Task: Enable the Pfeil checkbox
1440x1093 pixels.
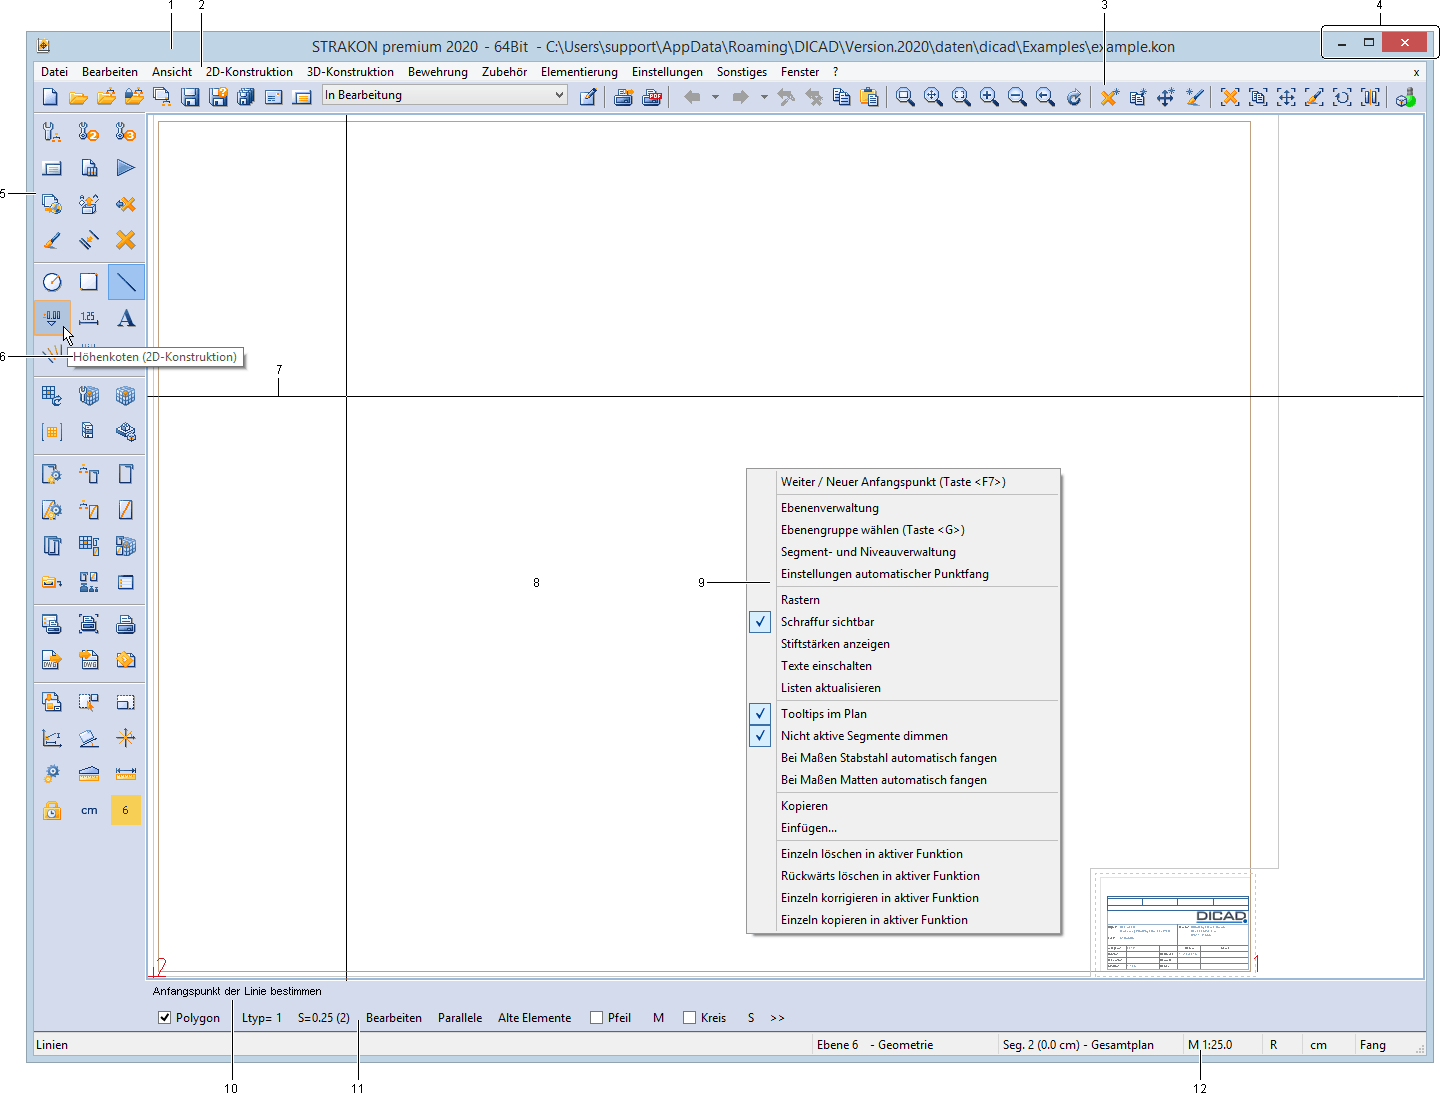Action: click(597, 1018)
